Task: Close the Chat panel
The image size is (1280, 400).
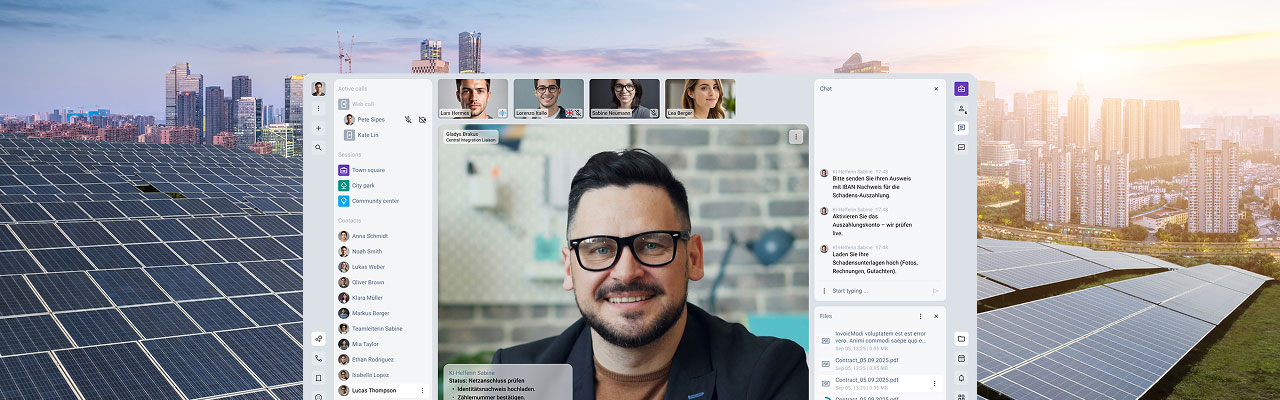Action: pyautogui.click(x=936, y=89)
